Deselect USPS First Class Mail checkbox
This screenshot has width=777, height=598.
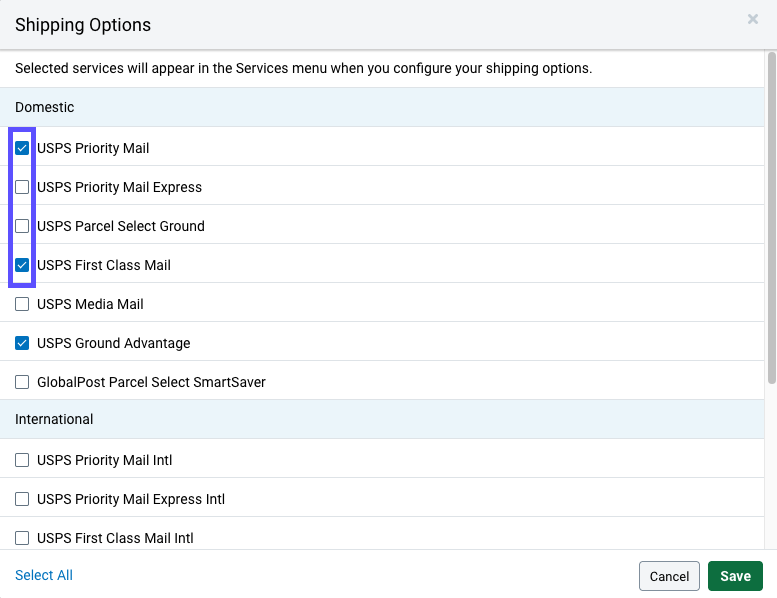[x=22, y=265]
